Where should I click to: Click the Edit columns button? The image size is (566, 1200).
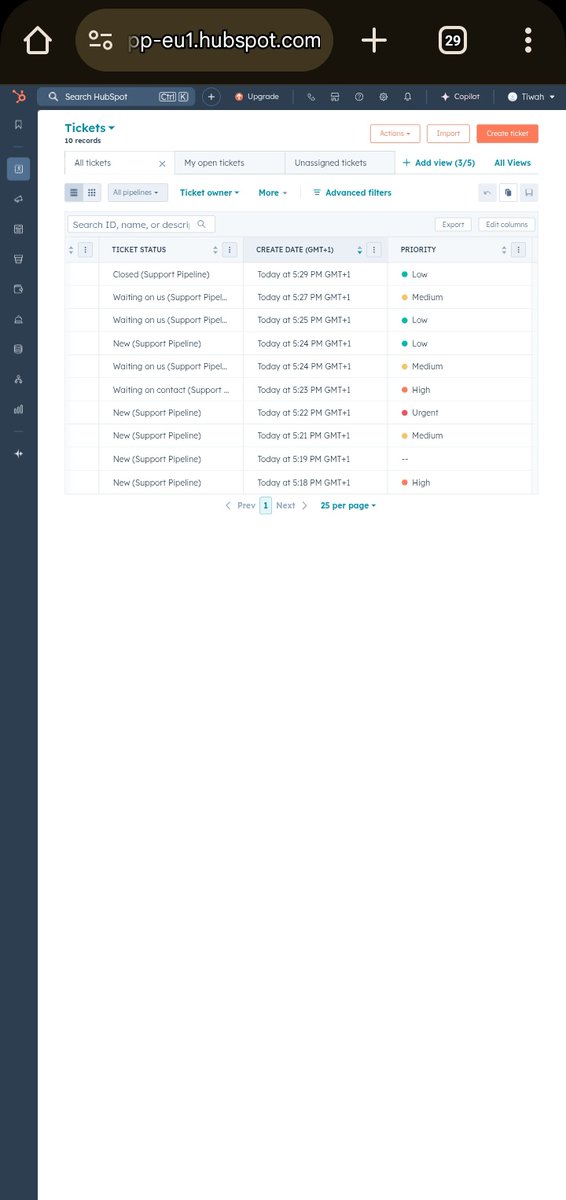pyautogui.click(x=506, y=225)
